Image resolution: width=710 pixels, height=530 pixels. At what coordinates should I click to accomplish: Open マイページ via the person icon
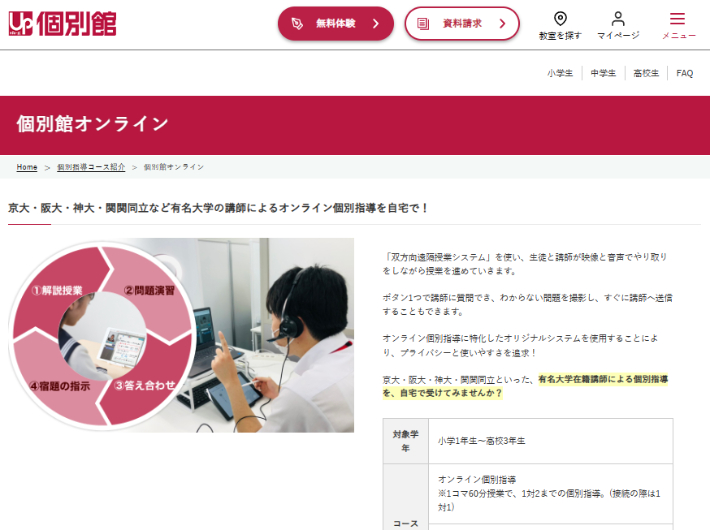[618, 19]
